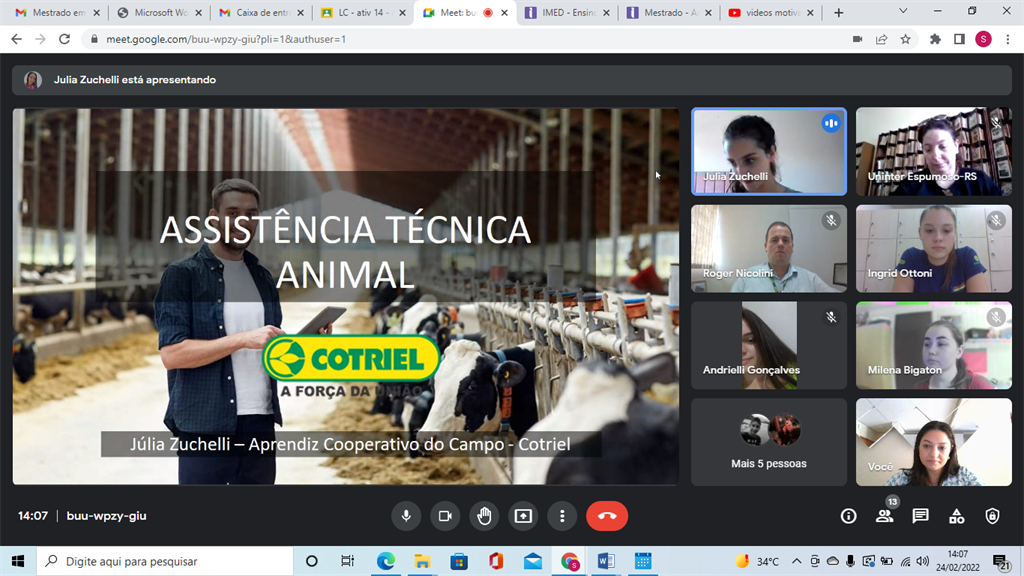Open Cortana from the taskbar
This screenshot has width=1024, height=576.
[x=312, y=561]
